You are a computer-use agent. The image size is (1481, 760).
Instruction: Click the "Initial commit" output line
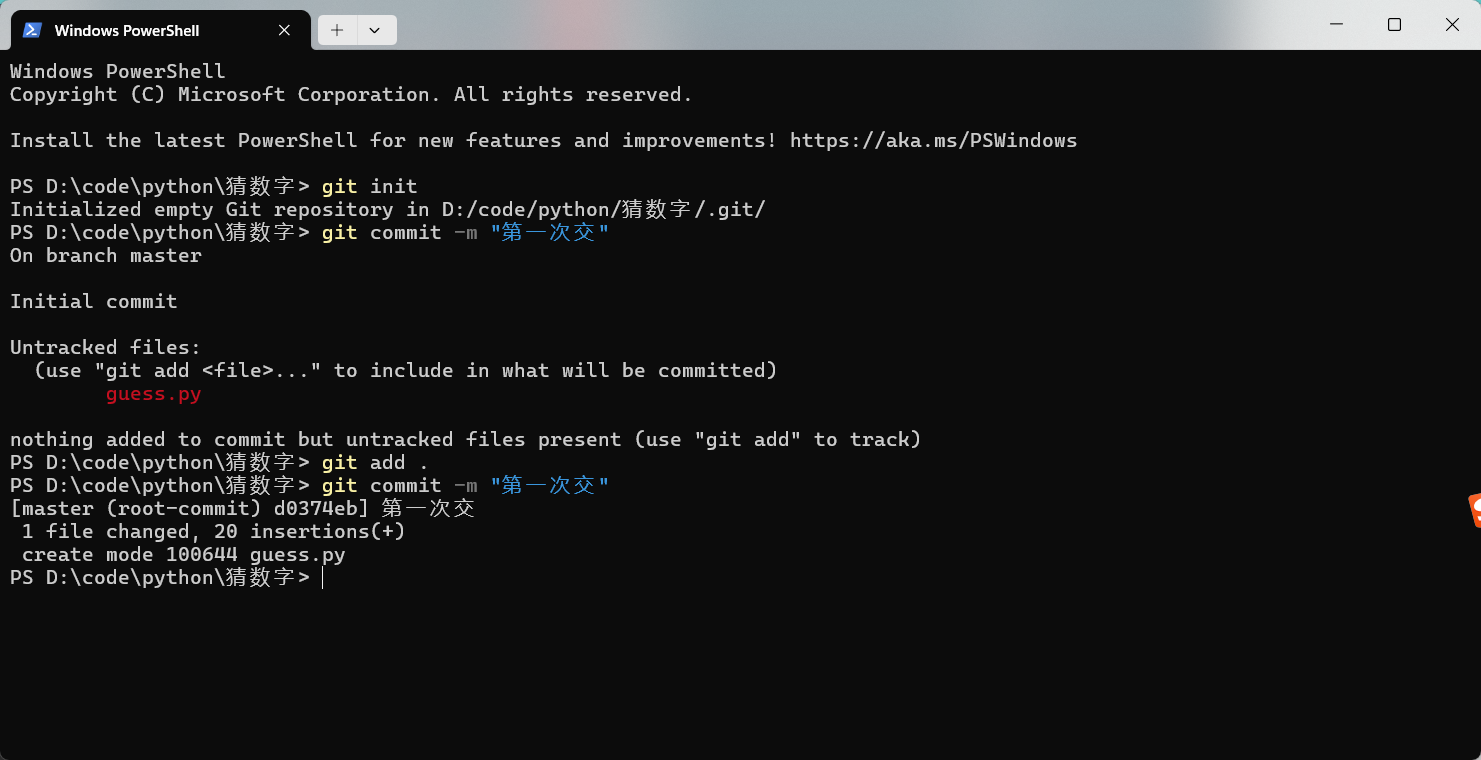pos(94,302)
